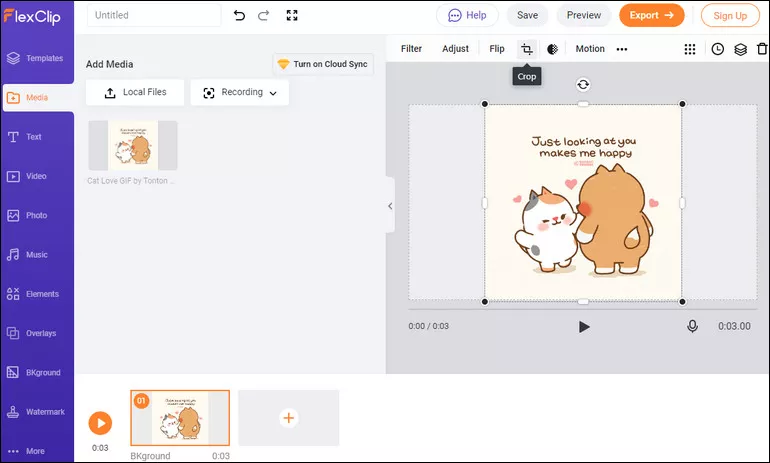Viewport: 770px width, 463px height.
Task: Save the project
Action: point(527,15)
